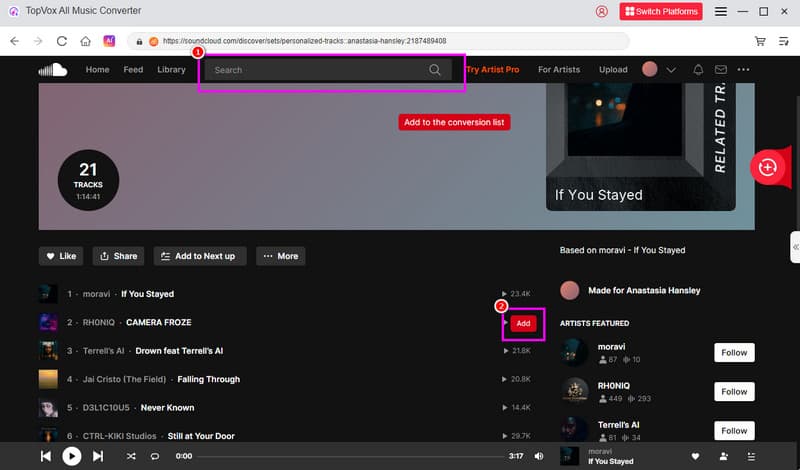Click the user avatar in the navbar
The width and height of the screenshot is (800, 470).
[x=649, y=69]
